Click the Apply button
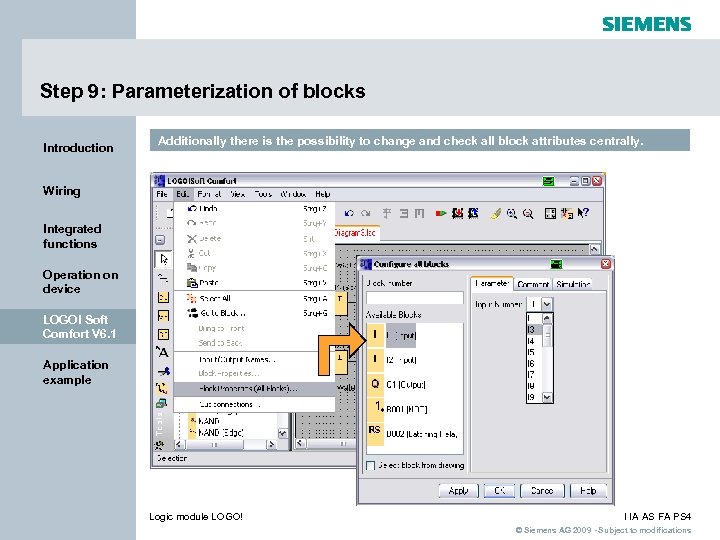Screen dimensions: 720x540 (458, 491)
